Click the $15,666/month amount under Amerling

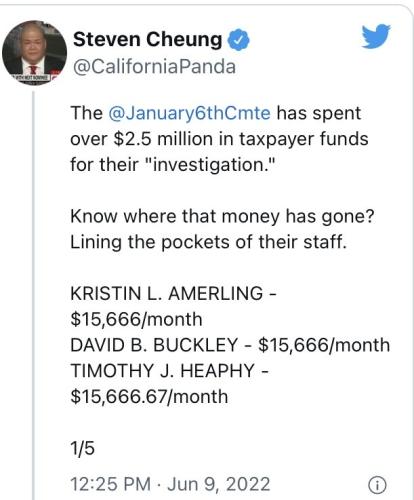[x=136, y=319]
